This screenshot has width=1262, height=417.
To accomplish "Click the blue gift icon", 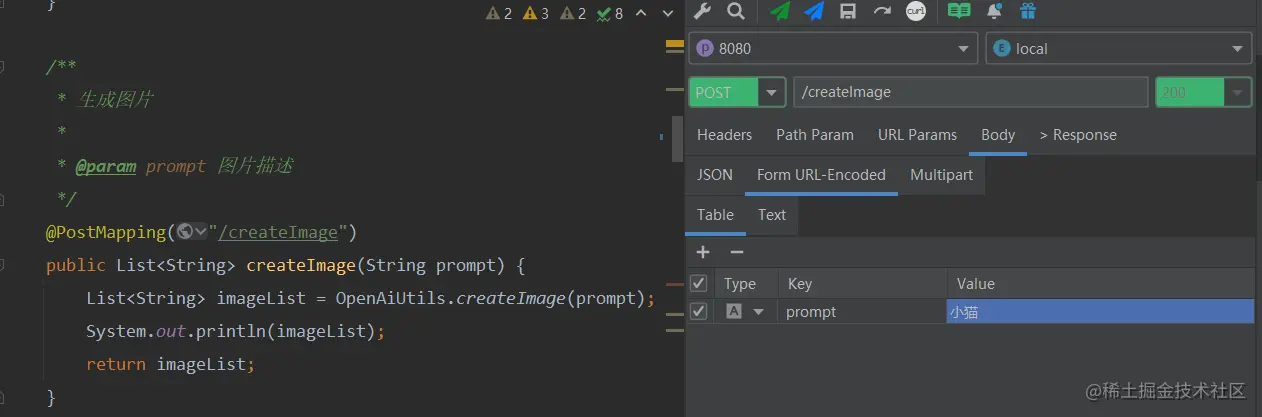I will 1028,11.
